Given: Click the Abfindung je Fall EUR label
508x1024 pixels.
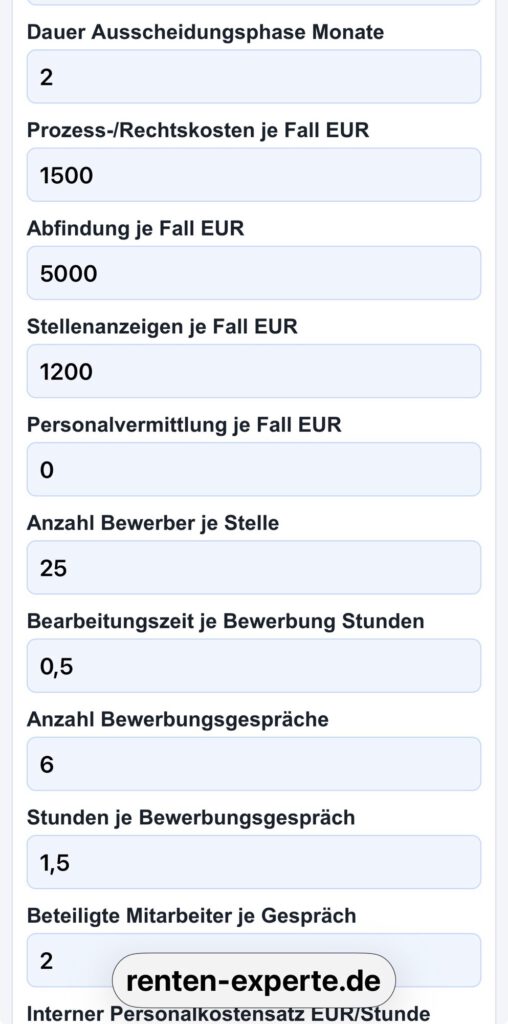Looking at the screenshot, I should coord(135,229).
